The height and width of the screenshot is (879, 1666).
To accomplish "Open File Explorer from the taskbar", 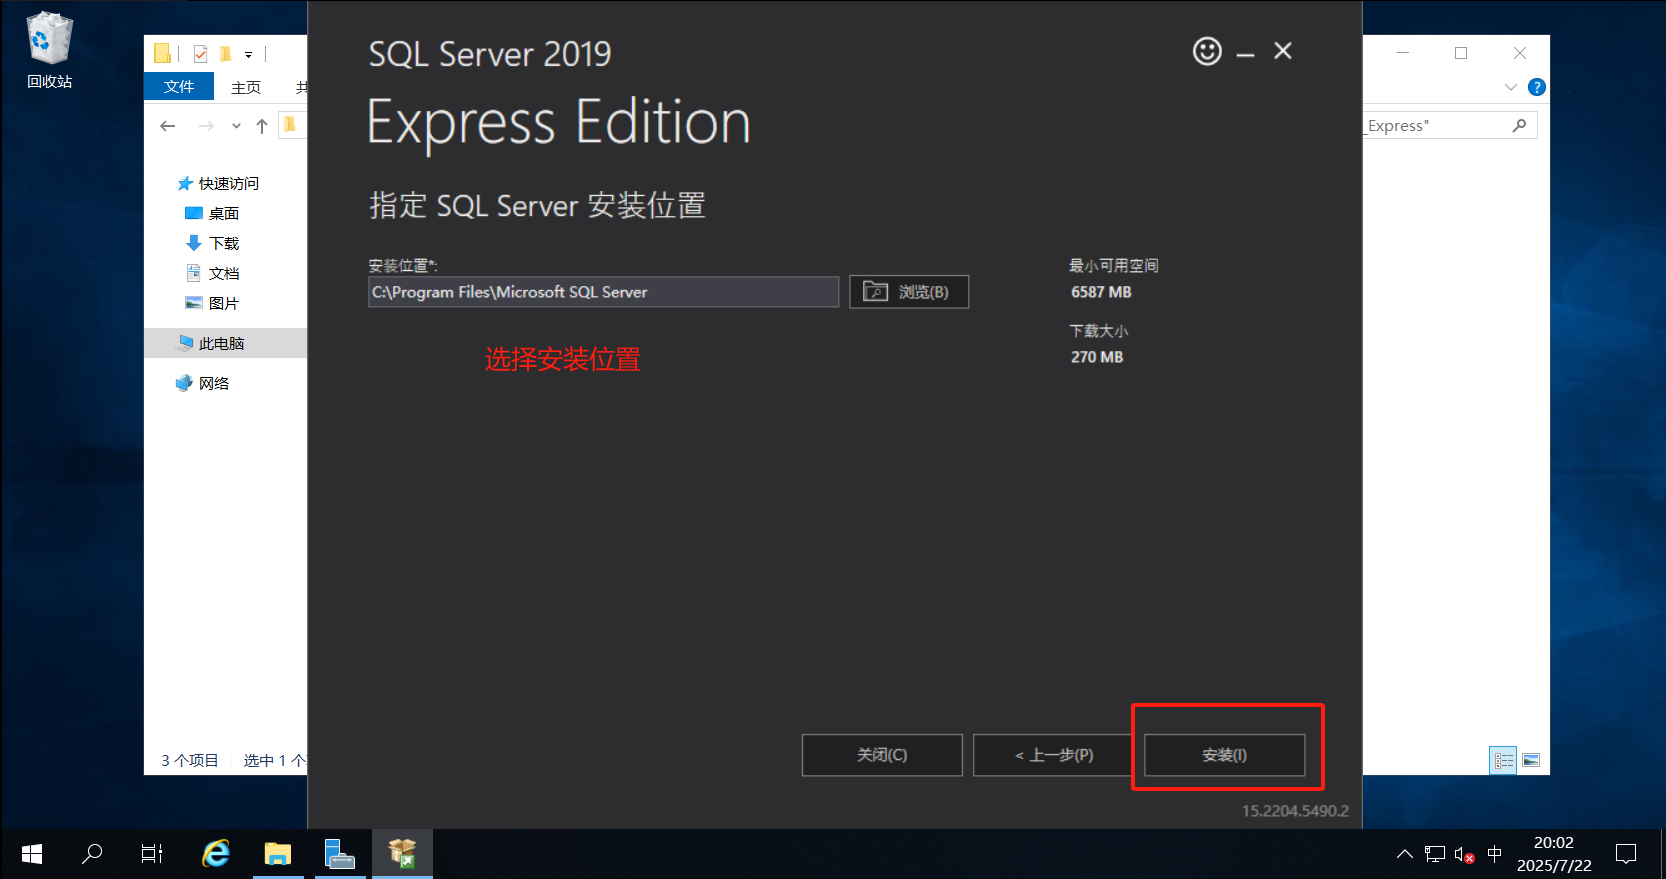I will point(277,854).
